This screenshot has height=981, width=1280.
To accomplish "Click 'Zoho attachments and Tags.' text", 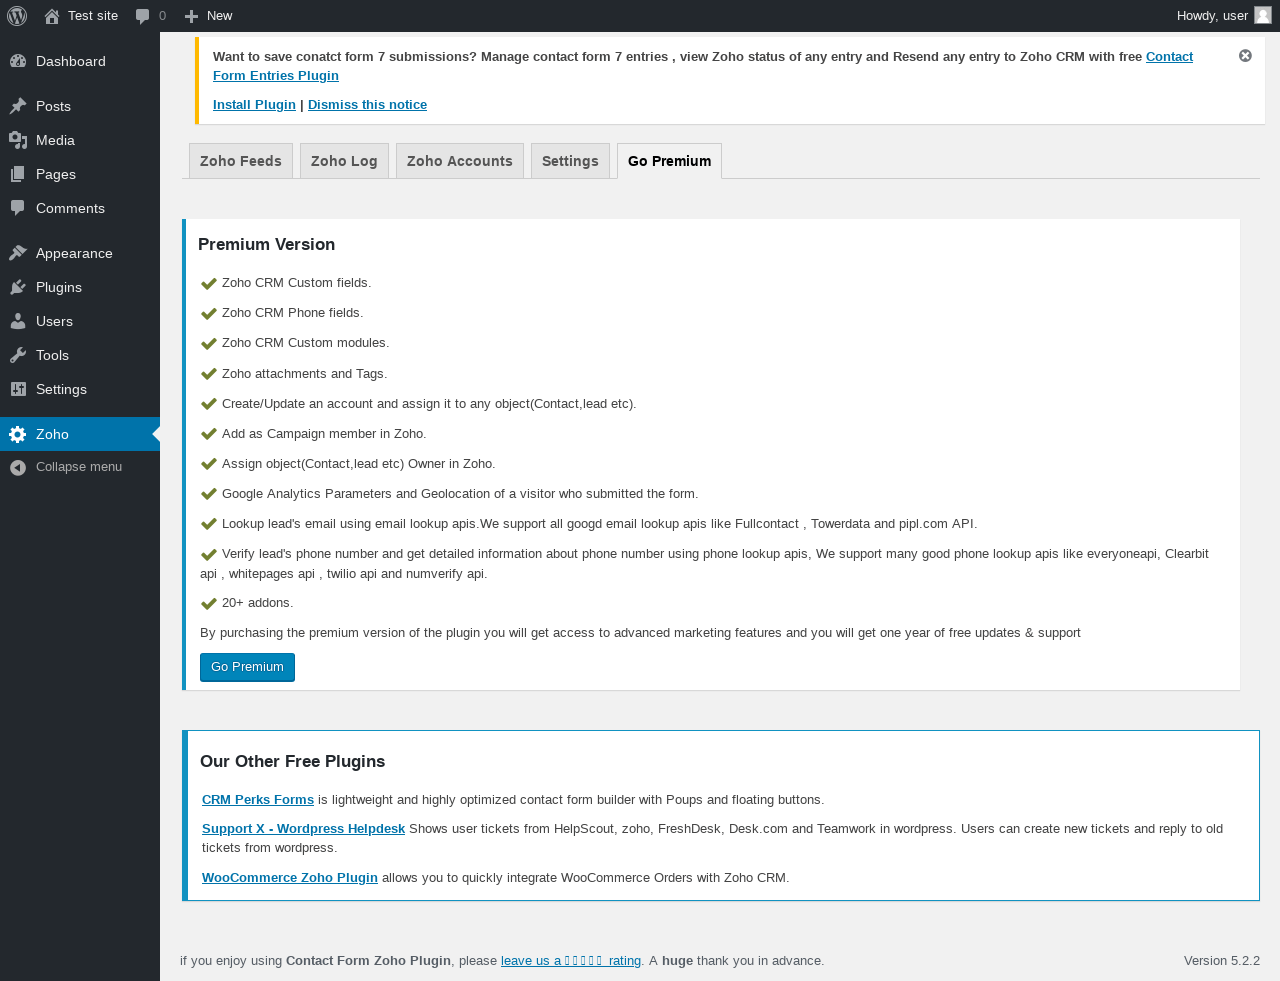I will [x=304, y=373].
